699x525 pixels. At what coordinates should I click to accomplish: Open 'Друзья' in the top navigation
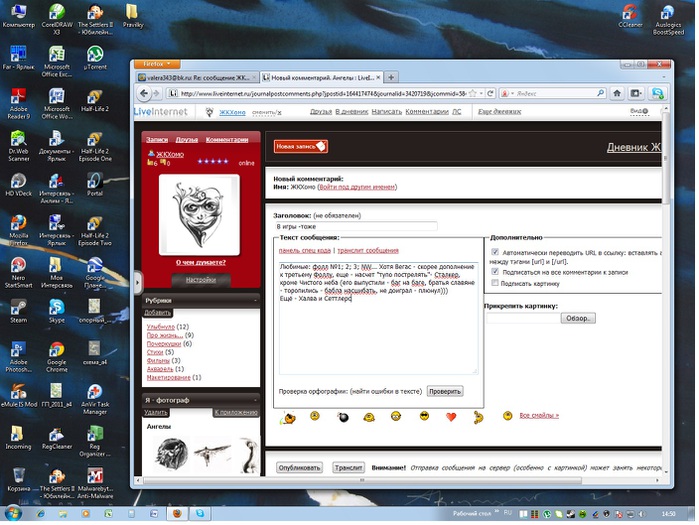point(321,111)
